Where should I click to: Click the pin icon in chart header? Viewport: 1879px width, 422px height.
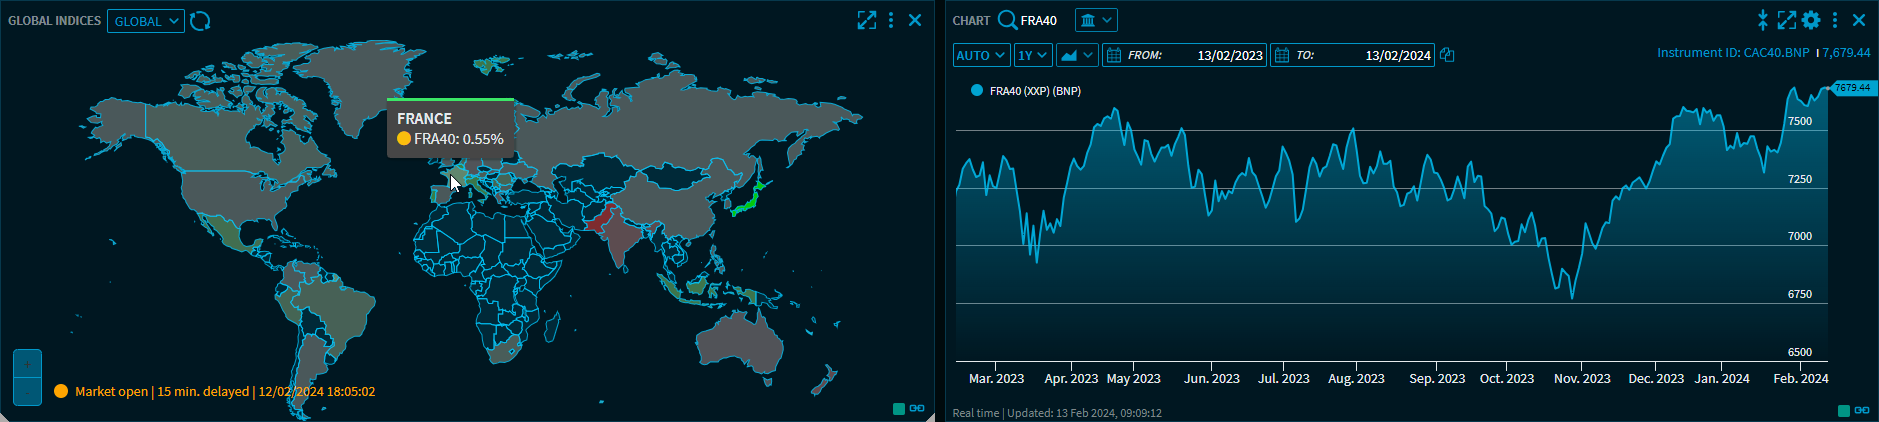[x=1763, y=20]
